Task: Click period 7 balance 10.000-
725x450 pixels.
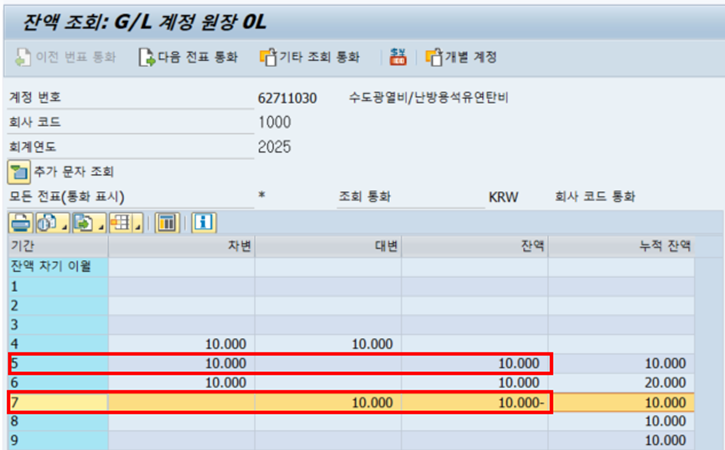Action: pyautogui.click(x=522, y=403)
